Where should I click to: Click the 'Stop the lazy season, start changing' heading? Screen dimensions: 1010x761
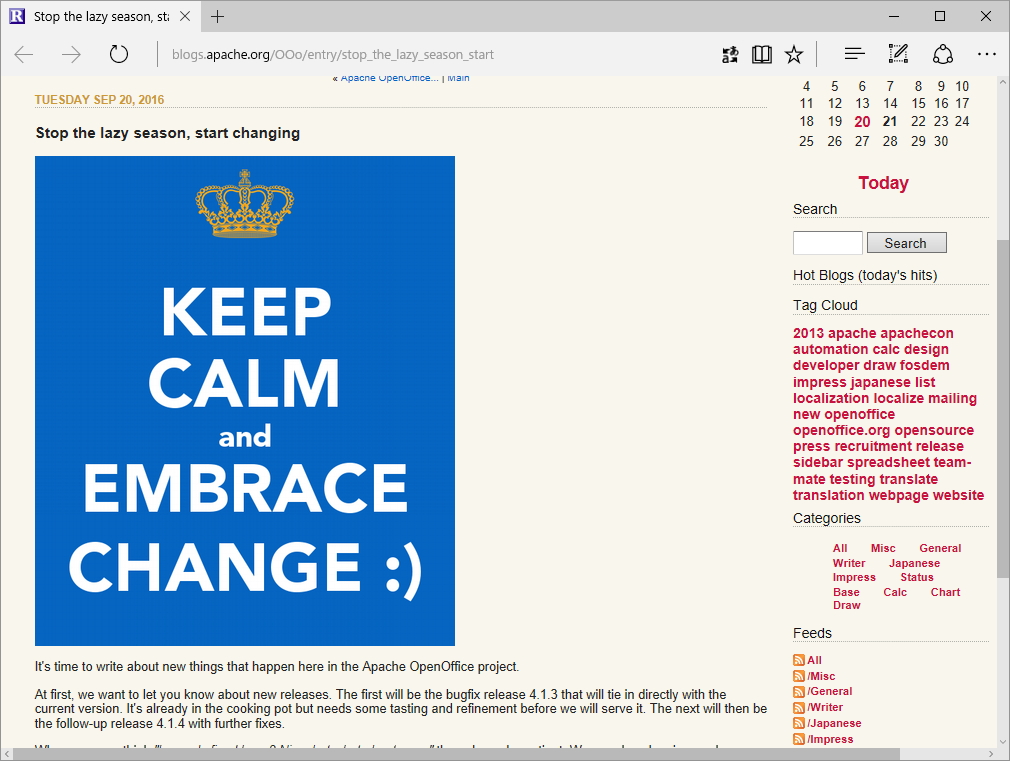[x=168, y=133]
